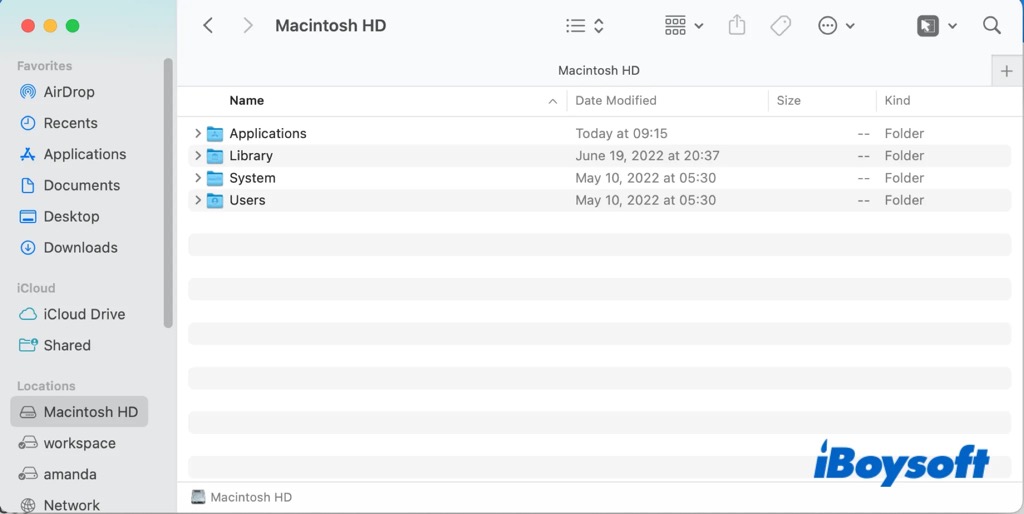Screen dimensions: 1024x514
Task: Click Macintosh HD in path bar
Action: 251,497
